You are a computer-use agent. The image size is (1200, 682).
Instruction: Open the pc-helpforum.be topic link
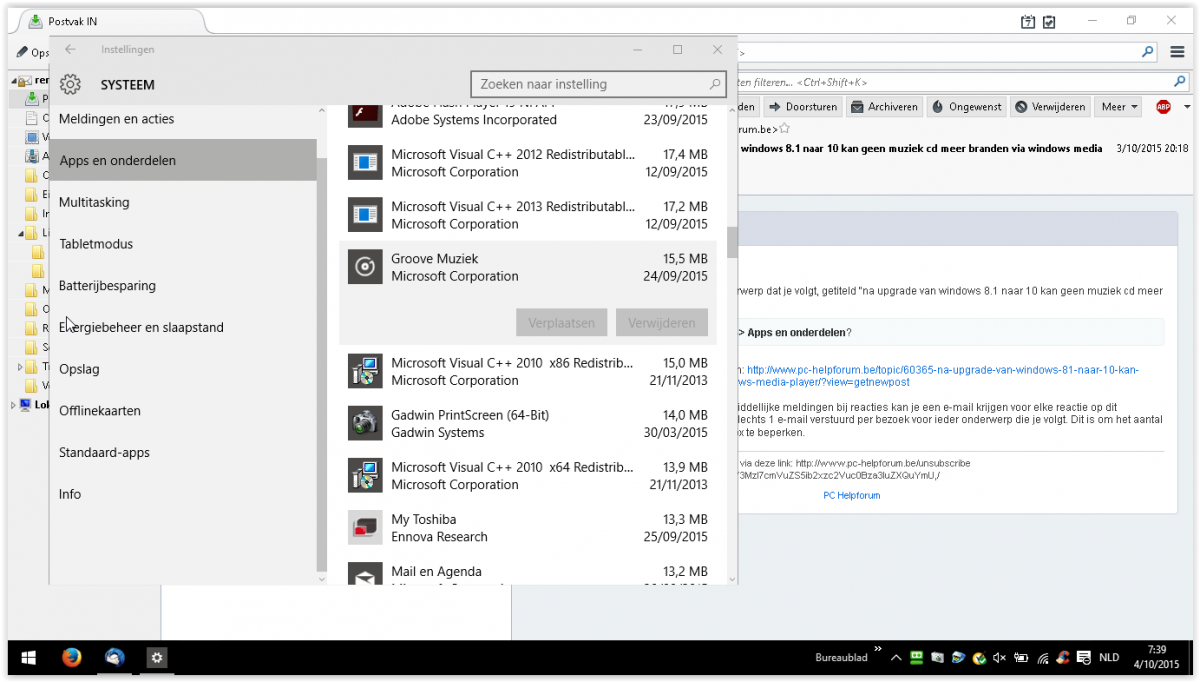point(942,376)
